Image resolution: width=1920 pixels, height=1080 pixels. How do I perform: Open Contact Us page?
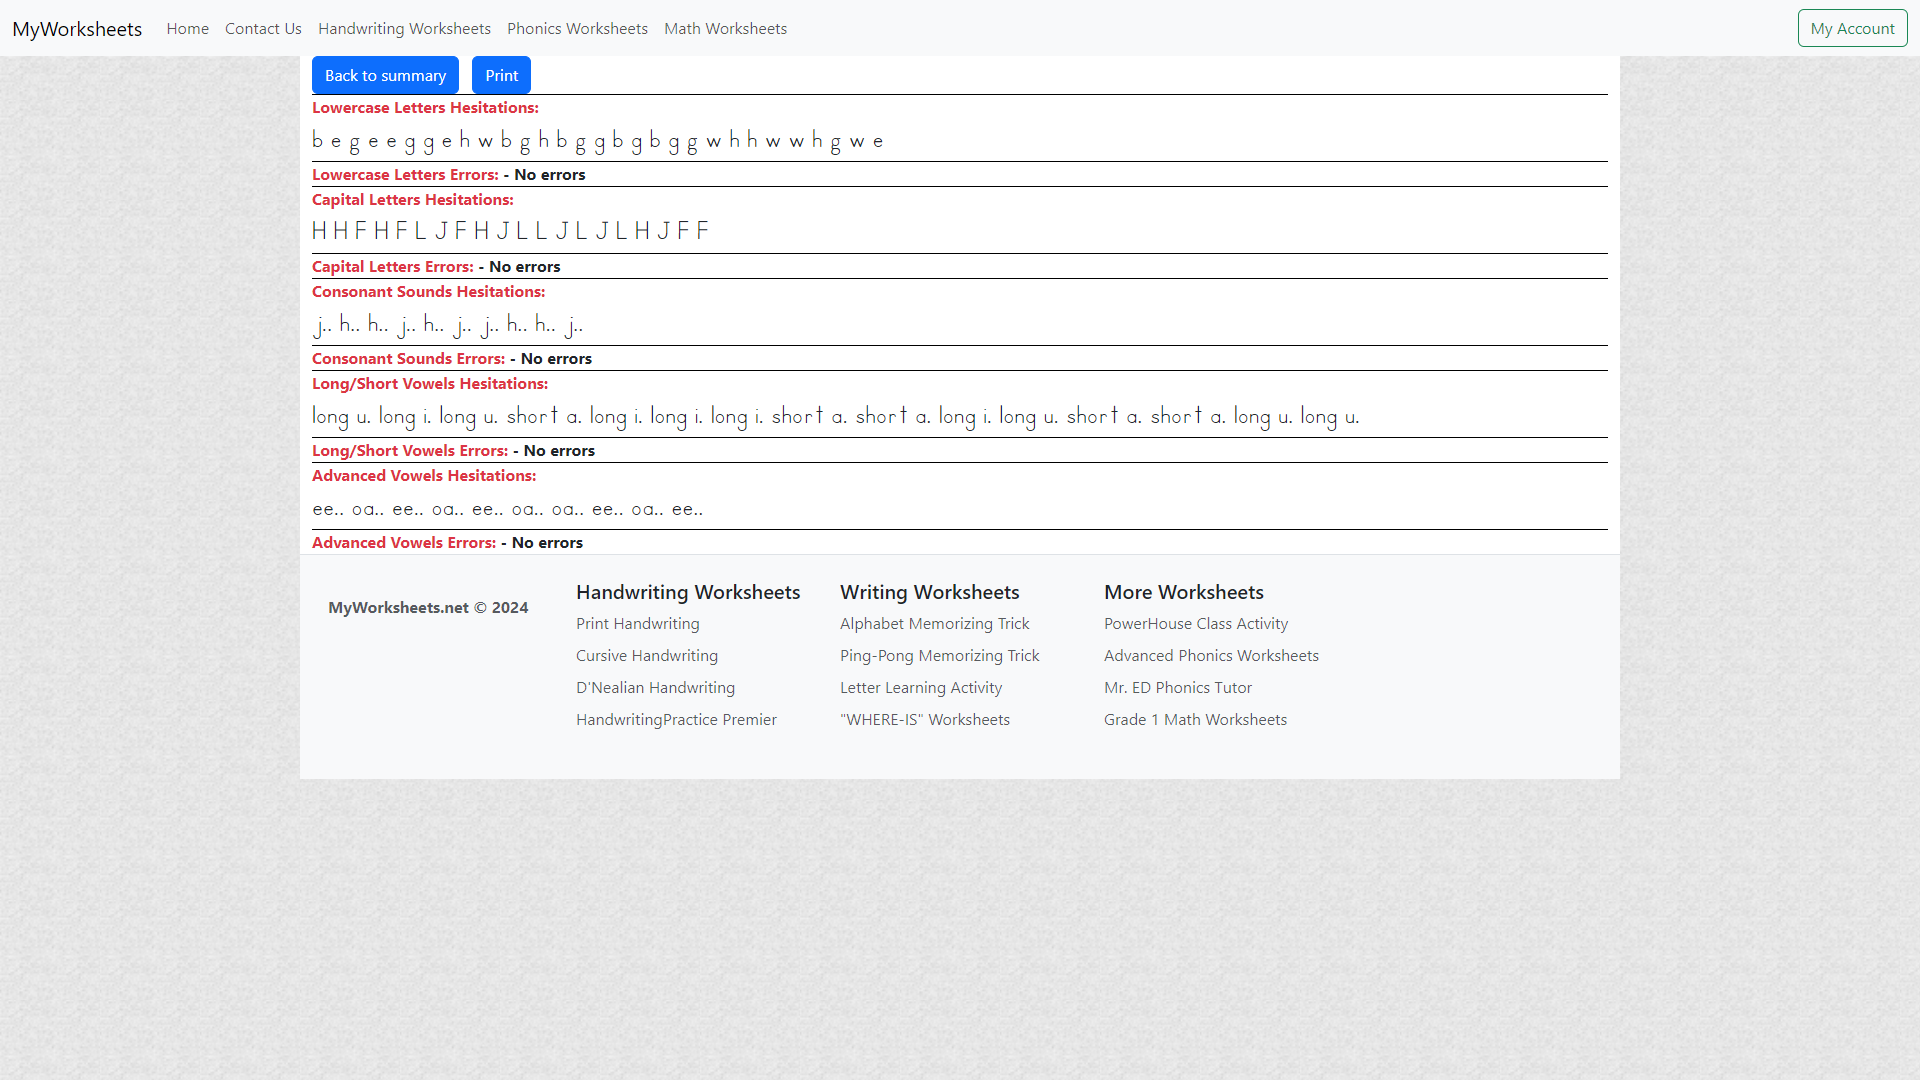[x=263, y=29]
